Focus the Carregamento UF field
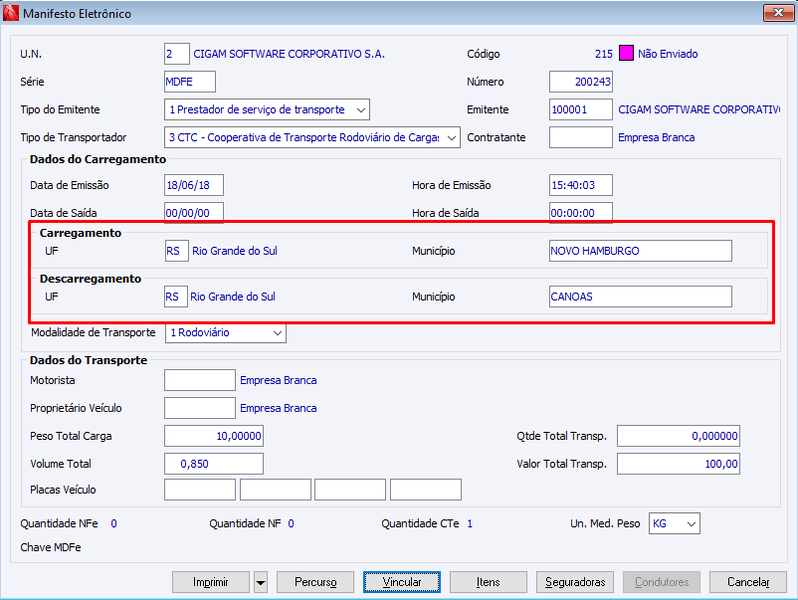 tap(177, 251)
